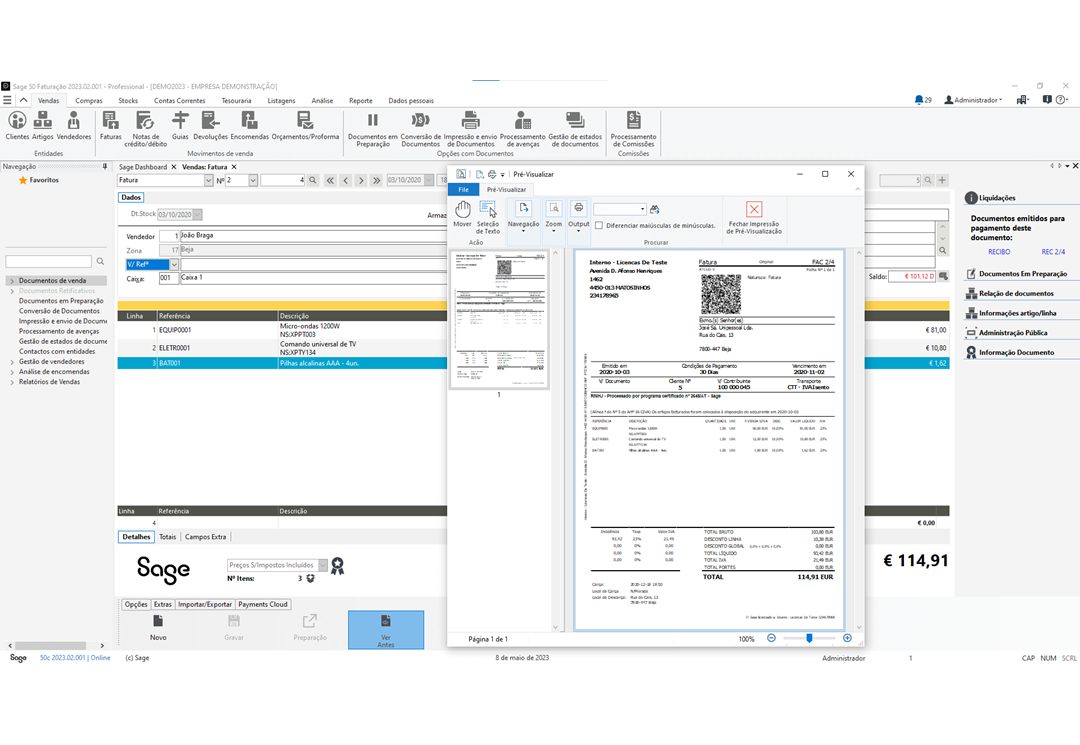Image resolution: width=1080 pixels, height=745 pixels.
Task: Click zoom in plus button in preview
Action: tap(847, 638)
